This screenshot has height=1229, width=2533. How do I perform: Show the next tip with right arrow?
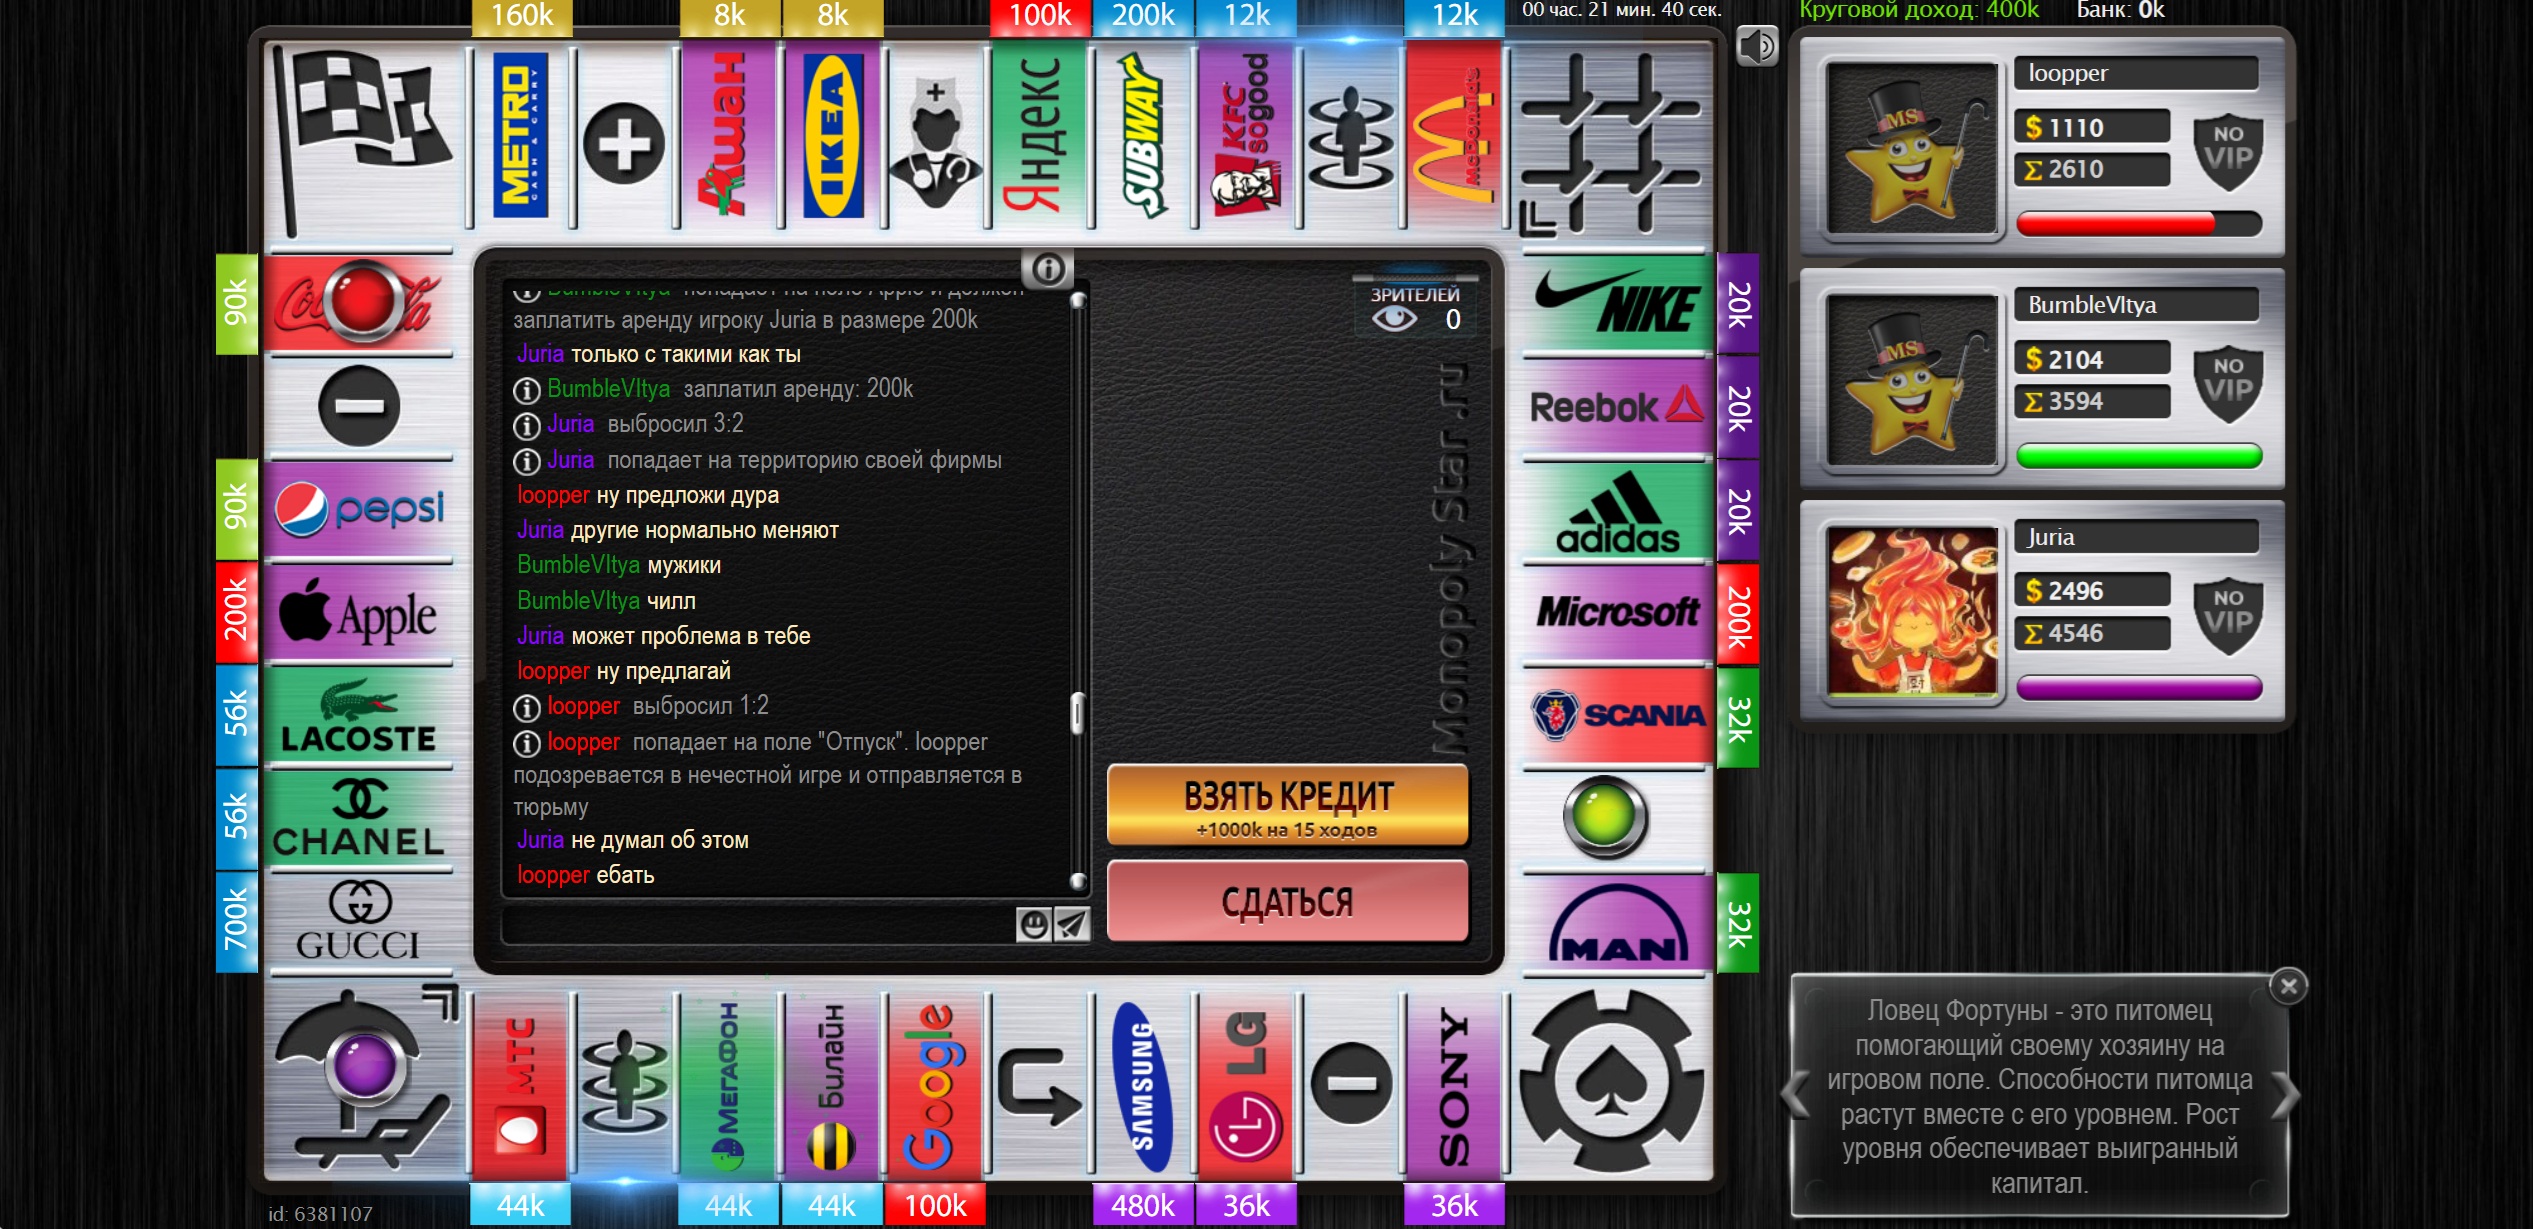click(2285, 1094)
